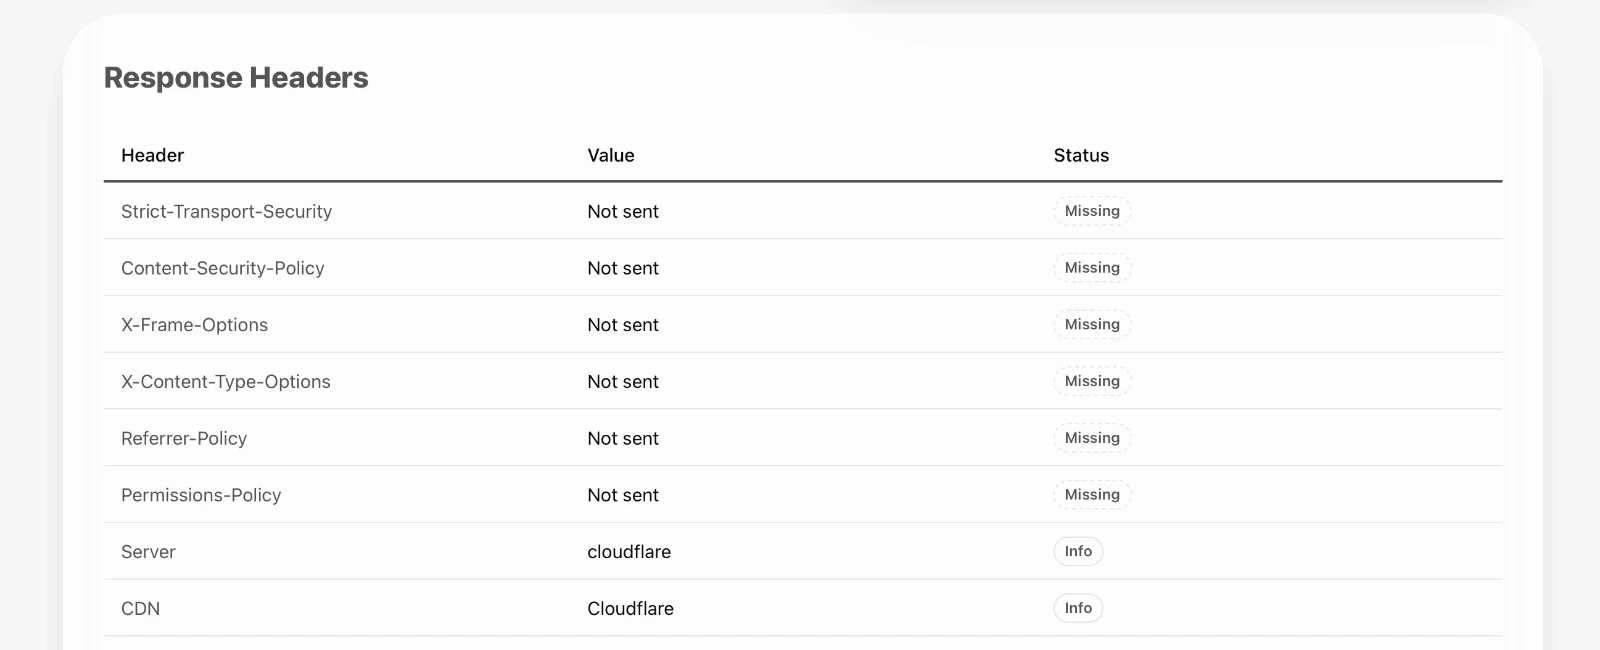1600x650 pixels.
Task: Click the Cloudflare value in CDN row
Action: (x=630, y=608)
